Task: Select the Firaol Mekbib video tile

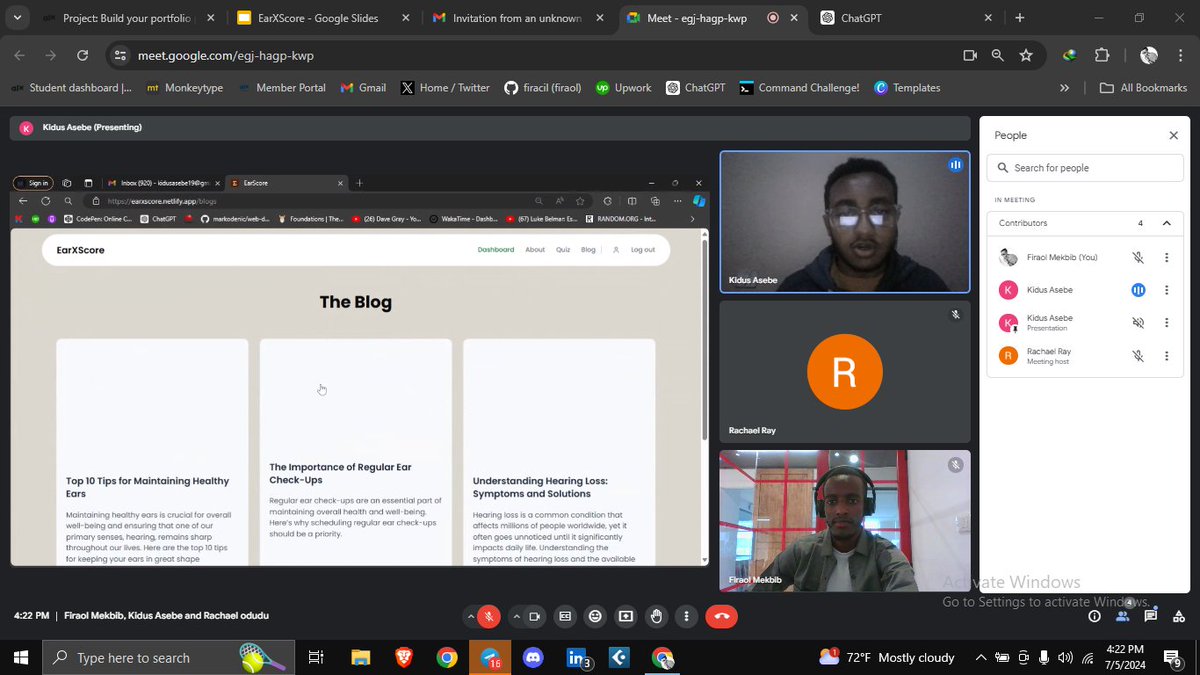Action: [845, 521]
